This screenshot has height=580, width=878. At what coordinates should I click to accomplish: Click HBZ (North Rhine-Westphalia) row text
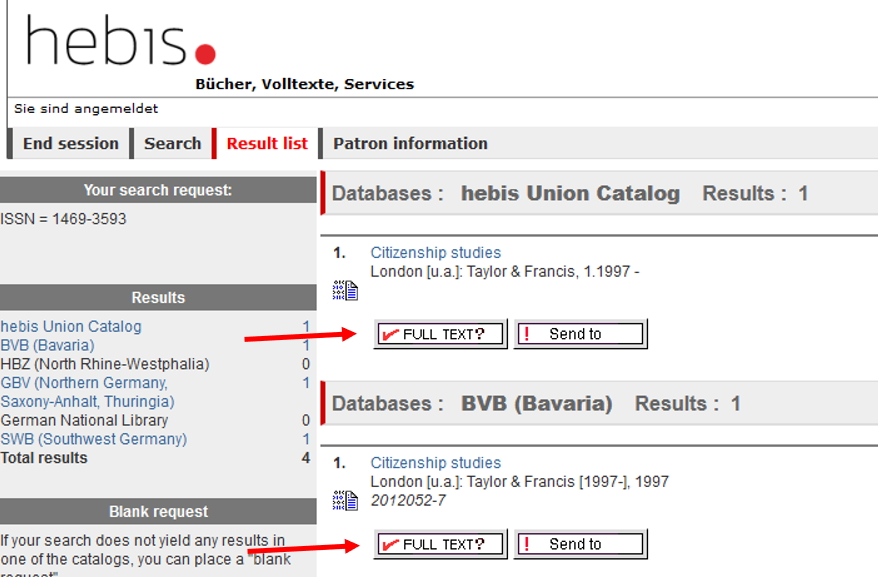pos(105,364)
